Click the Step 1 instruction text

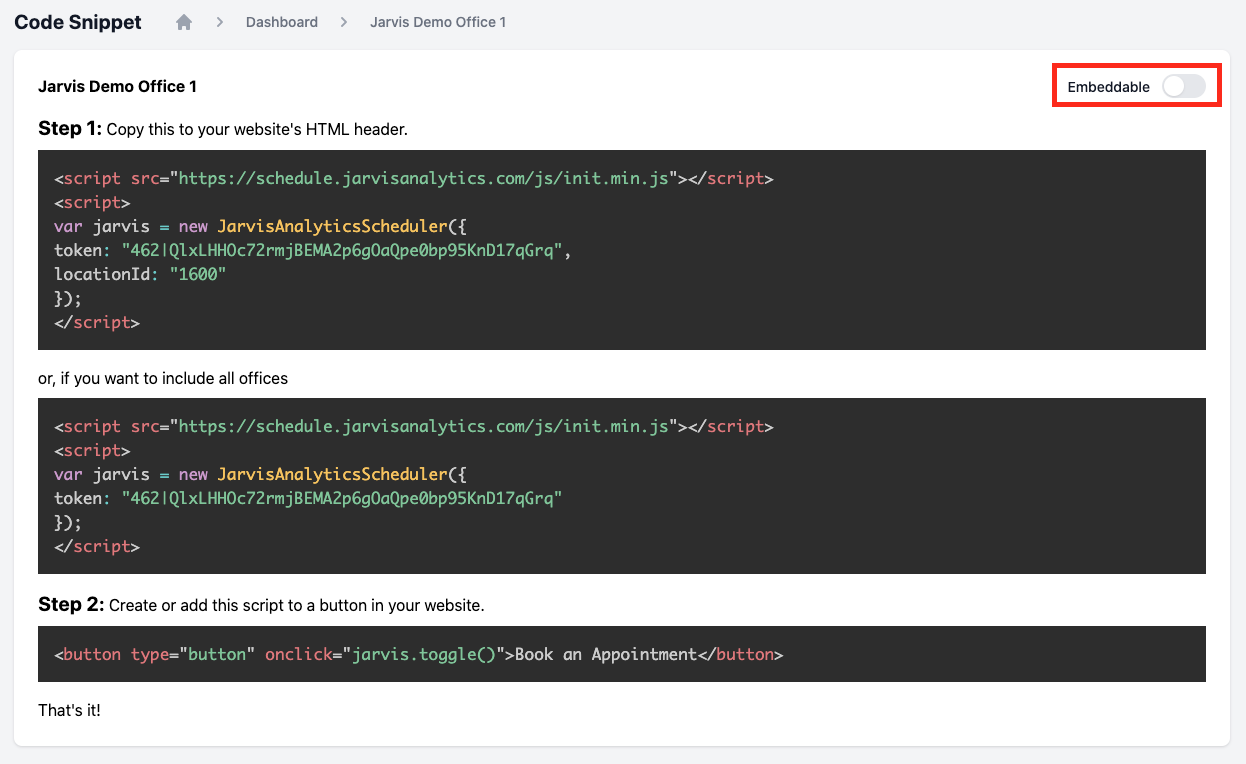223,129
